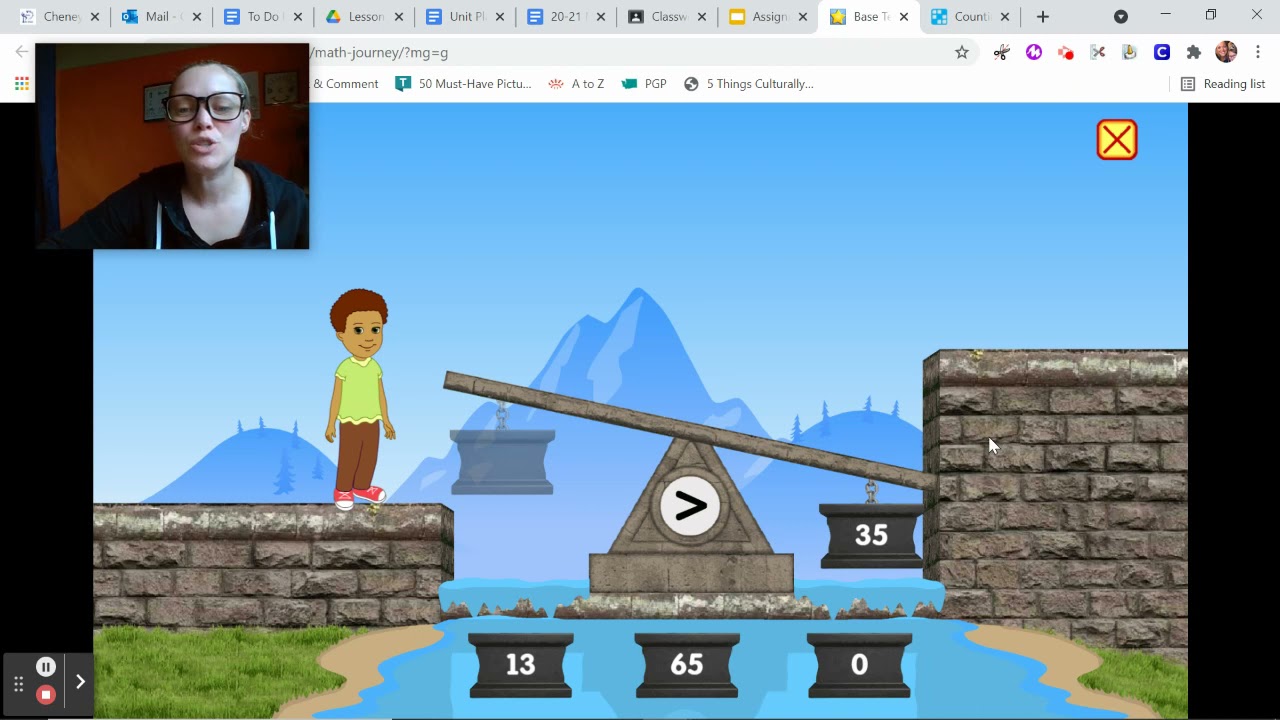Open the Chrome three-dot menu

[1258, 52]
